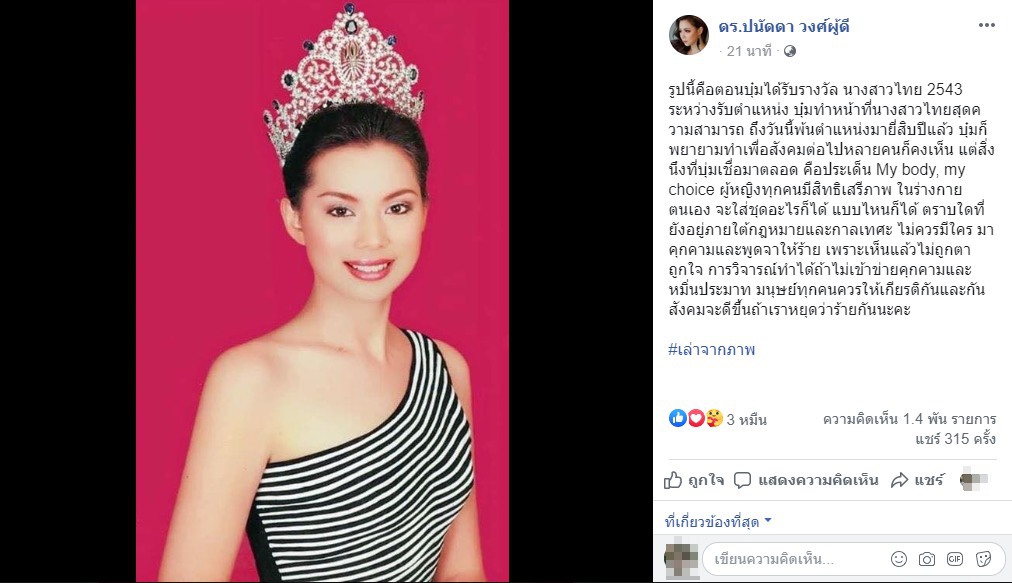Click the poster's profile picture thumbnail
This screenshot has height=583, width=1012.
(689, 35)
